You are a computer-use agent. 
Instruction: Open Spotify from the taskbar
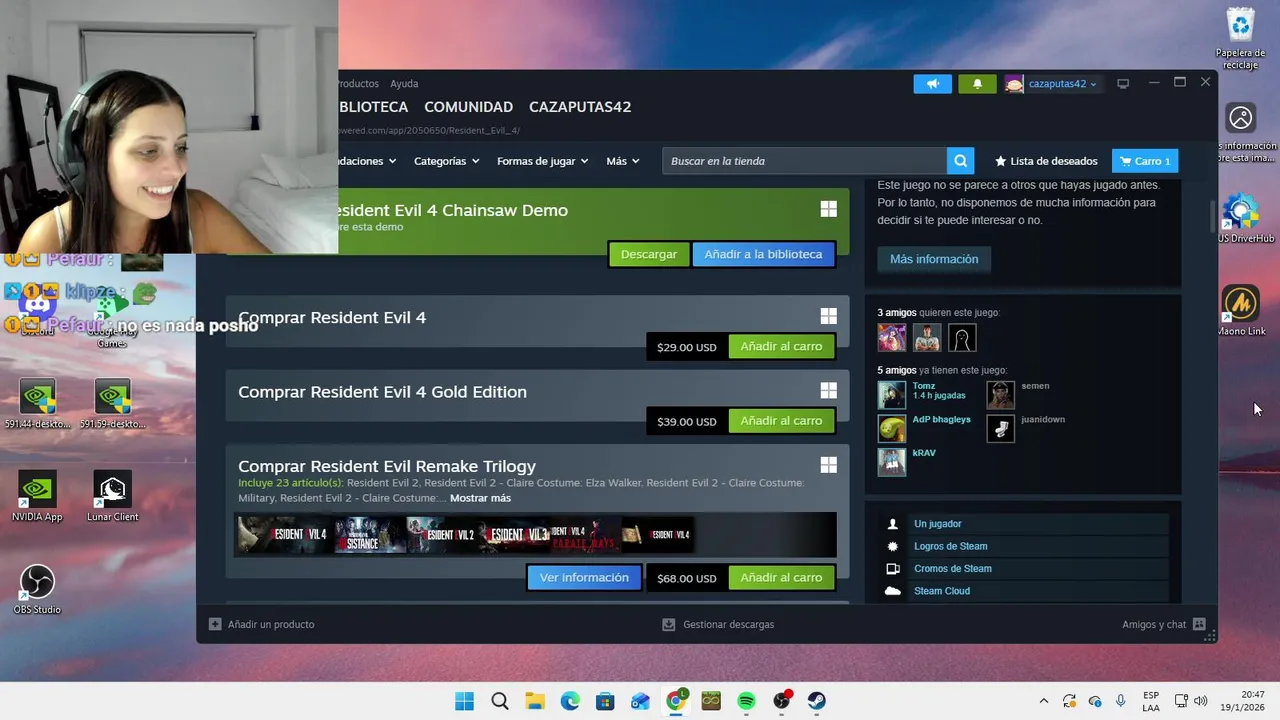tap(746, 701)
